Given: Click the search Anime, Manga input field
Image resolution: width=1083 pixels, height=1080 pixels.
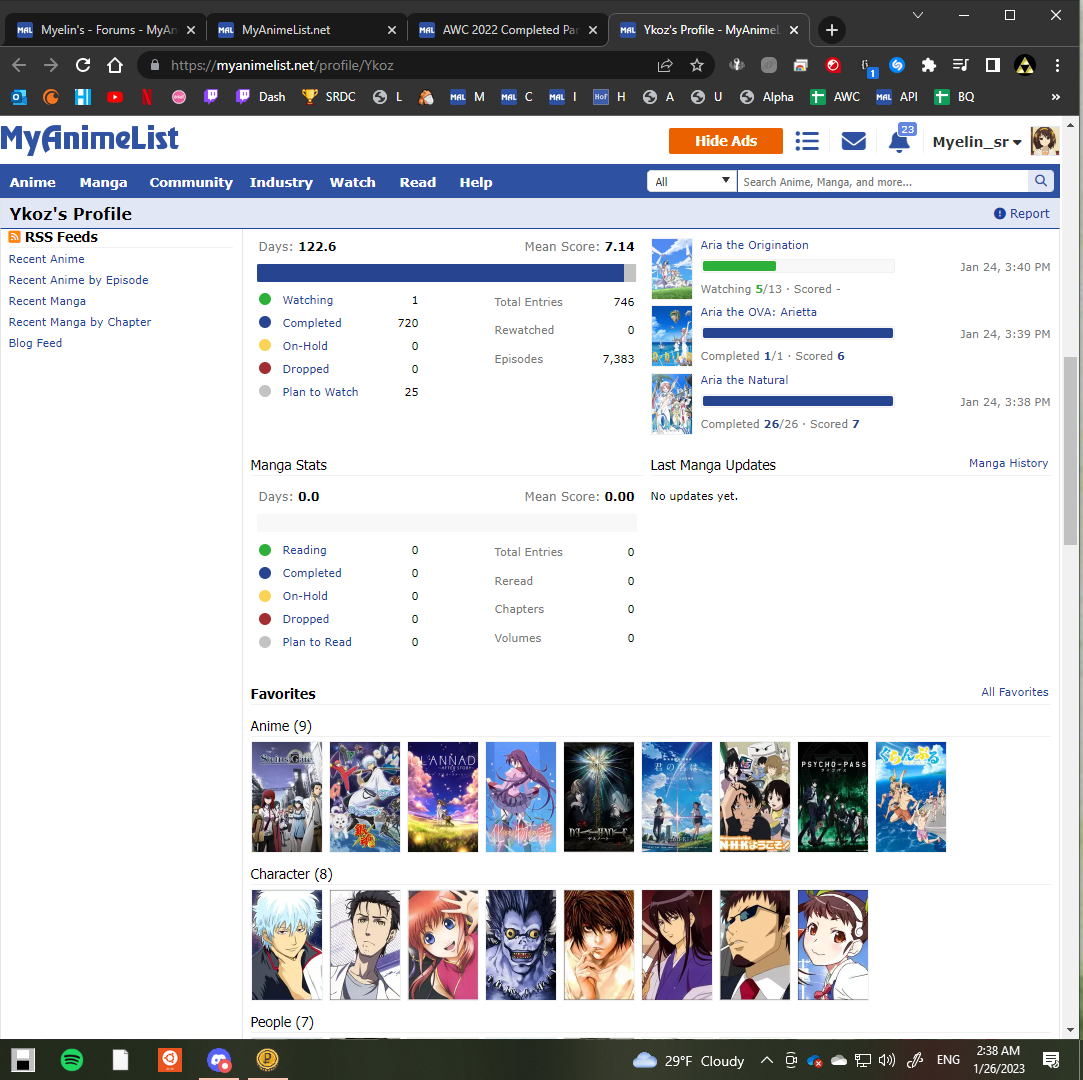Looking at the screenshot, I should pos(883,182).
